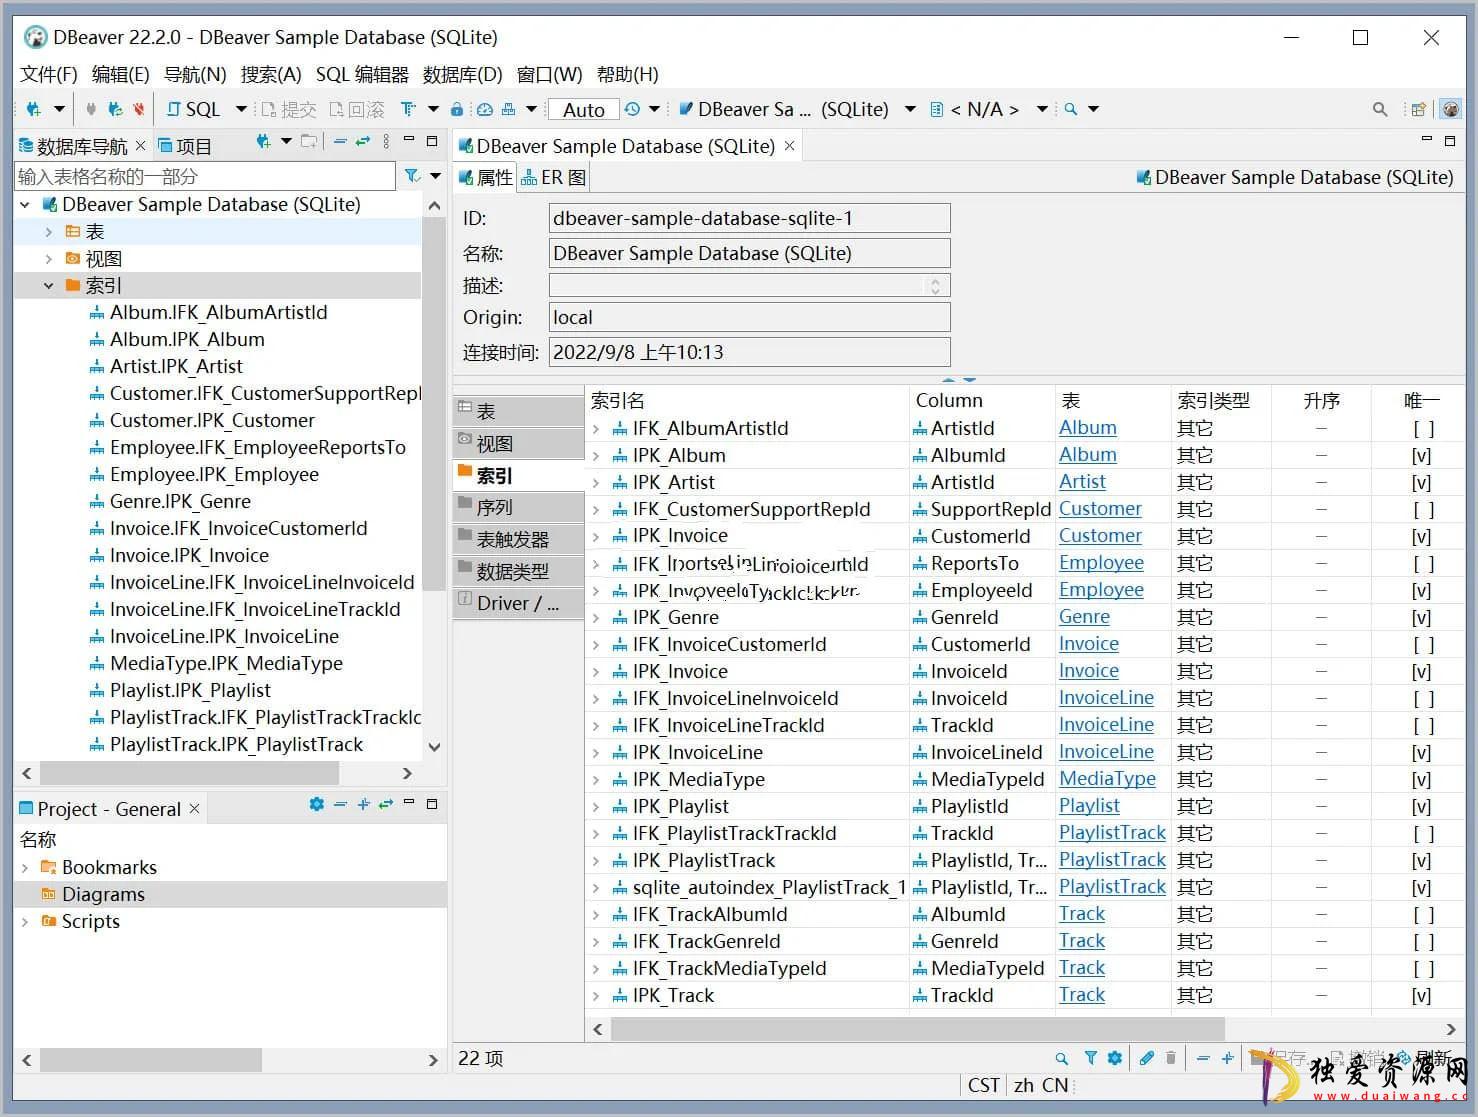The height and width of the screenshot is (1117, 1478).
Task: Click the settings gear in bottom index toolbar
Action: click(x=1115, y=1058)
